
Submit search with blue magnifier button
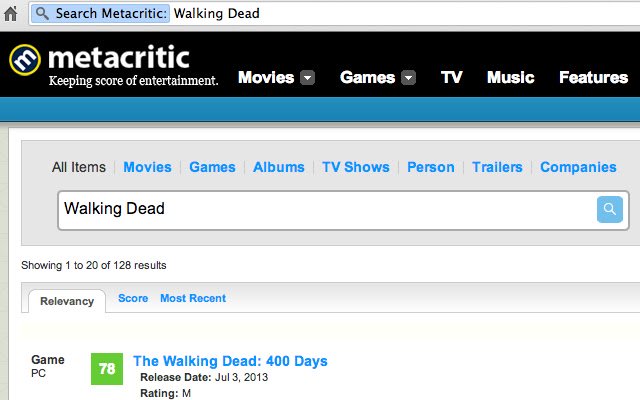(609, 209)
